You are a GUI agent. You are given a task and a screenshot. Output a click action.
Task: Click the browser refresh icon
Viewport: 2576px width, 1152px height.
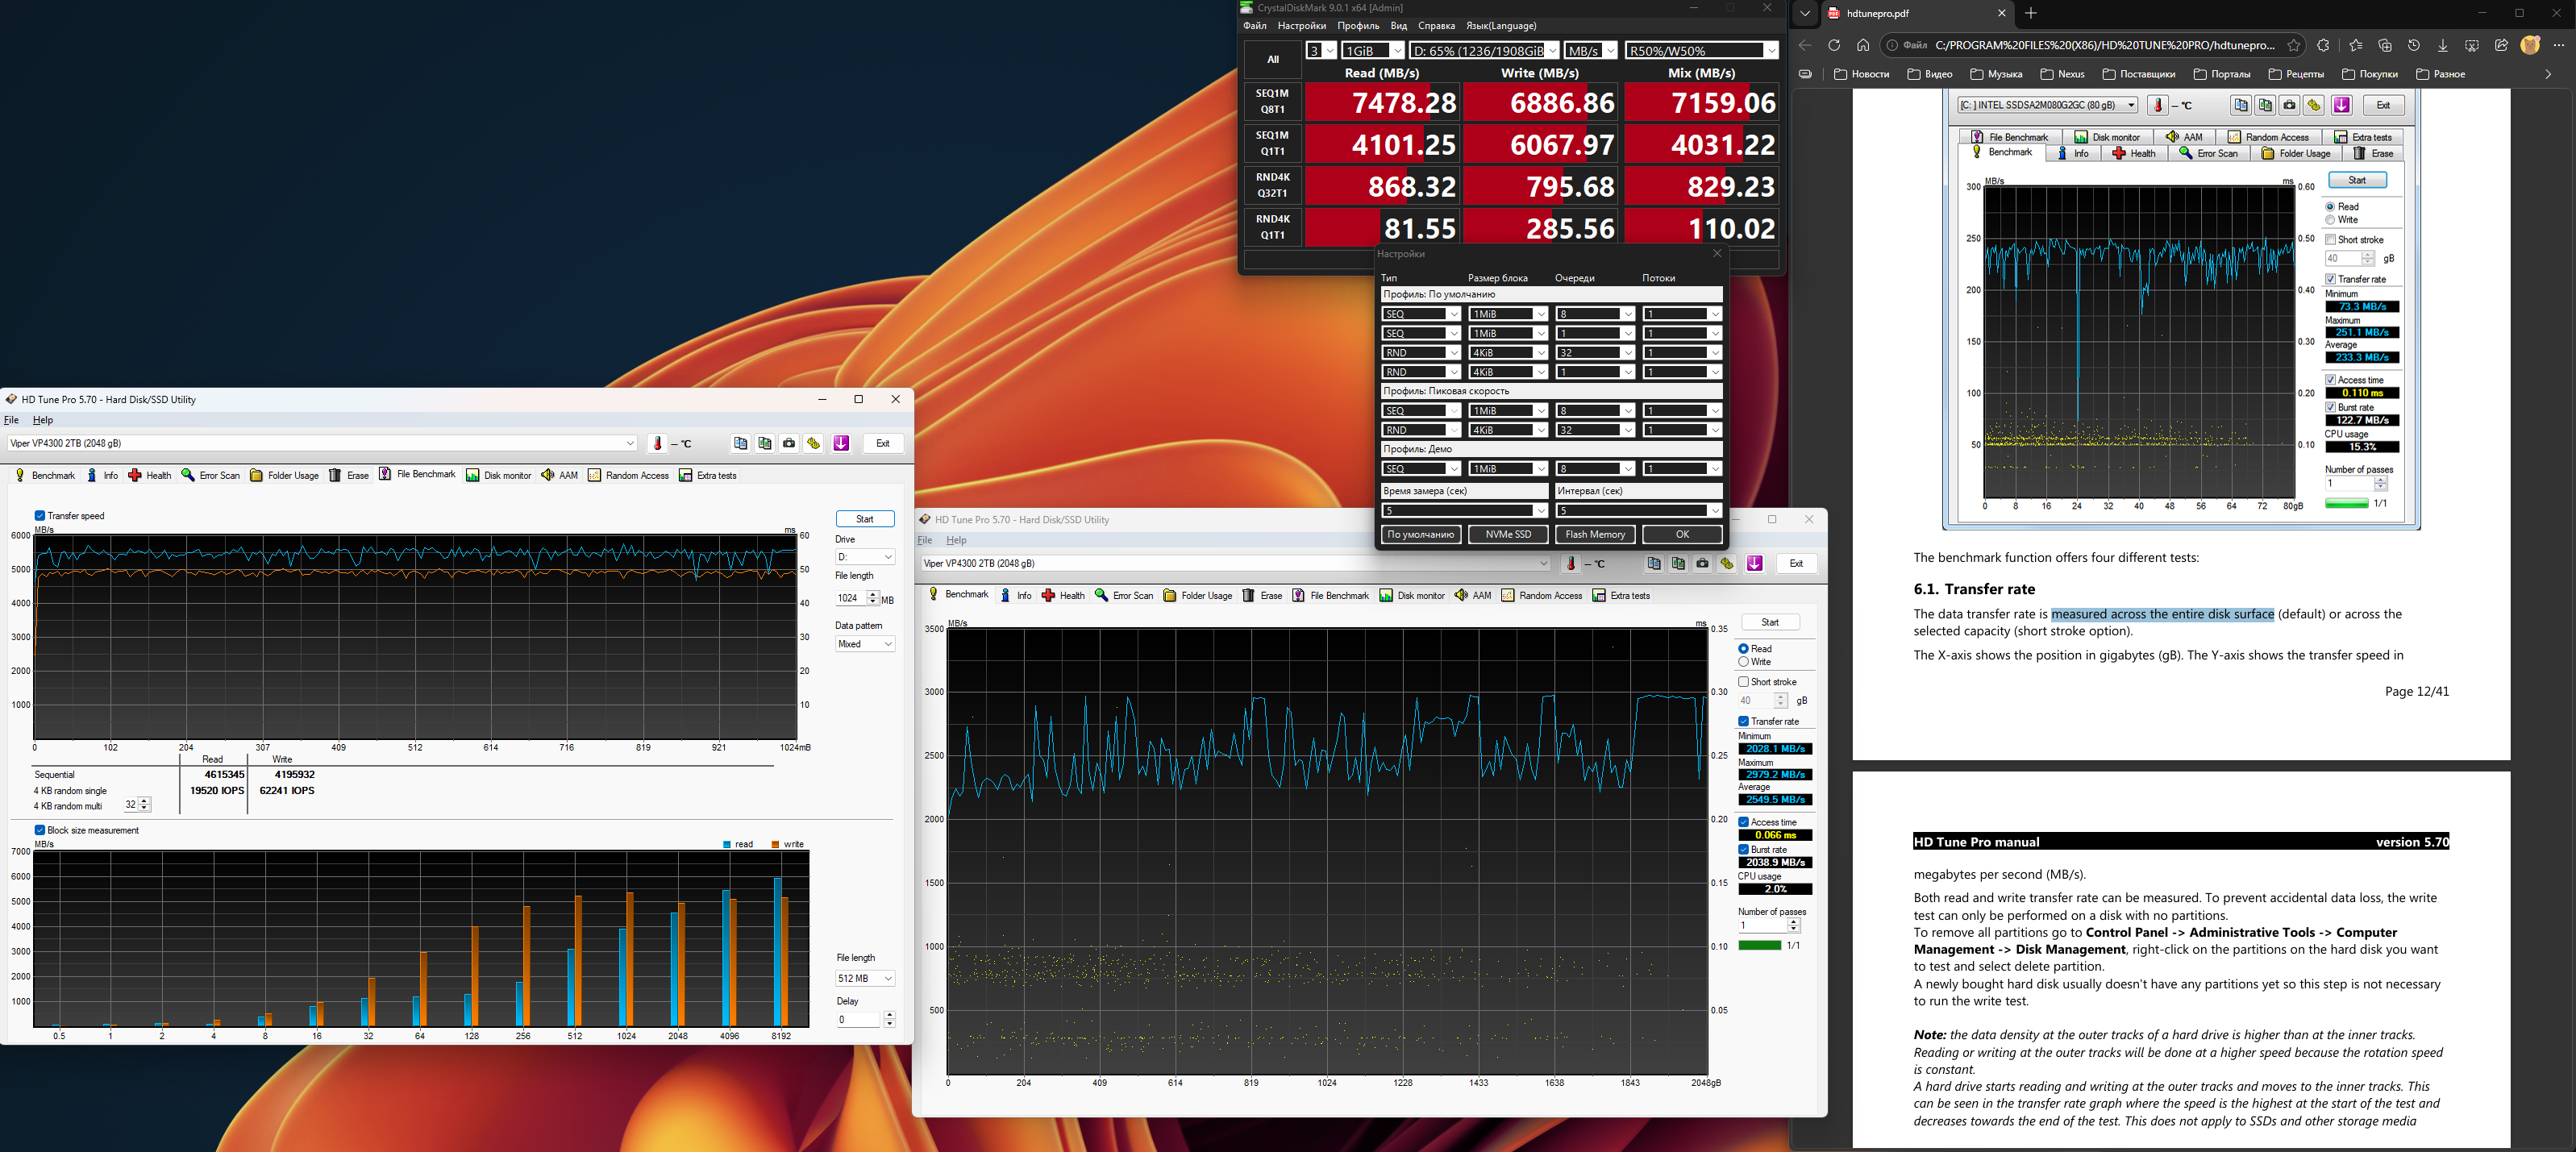1834,45
